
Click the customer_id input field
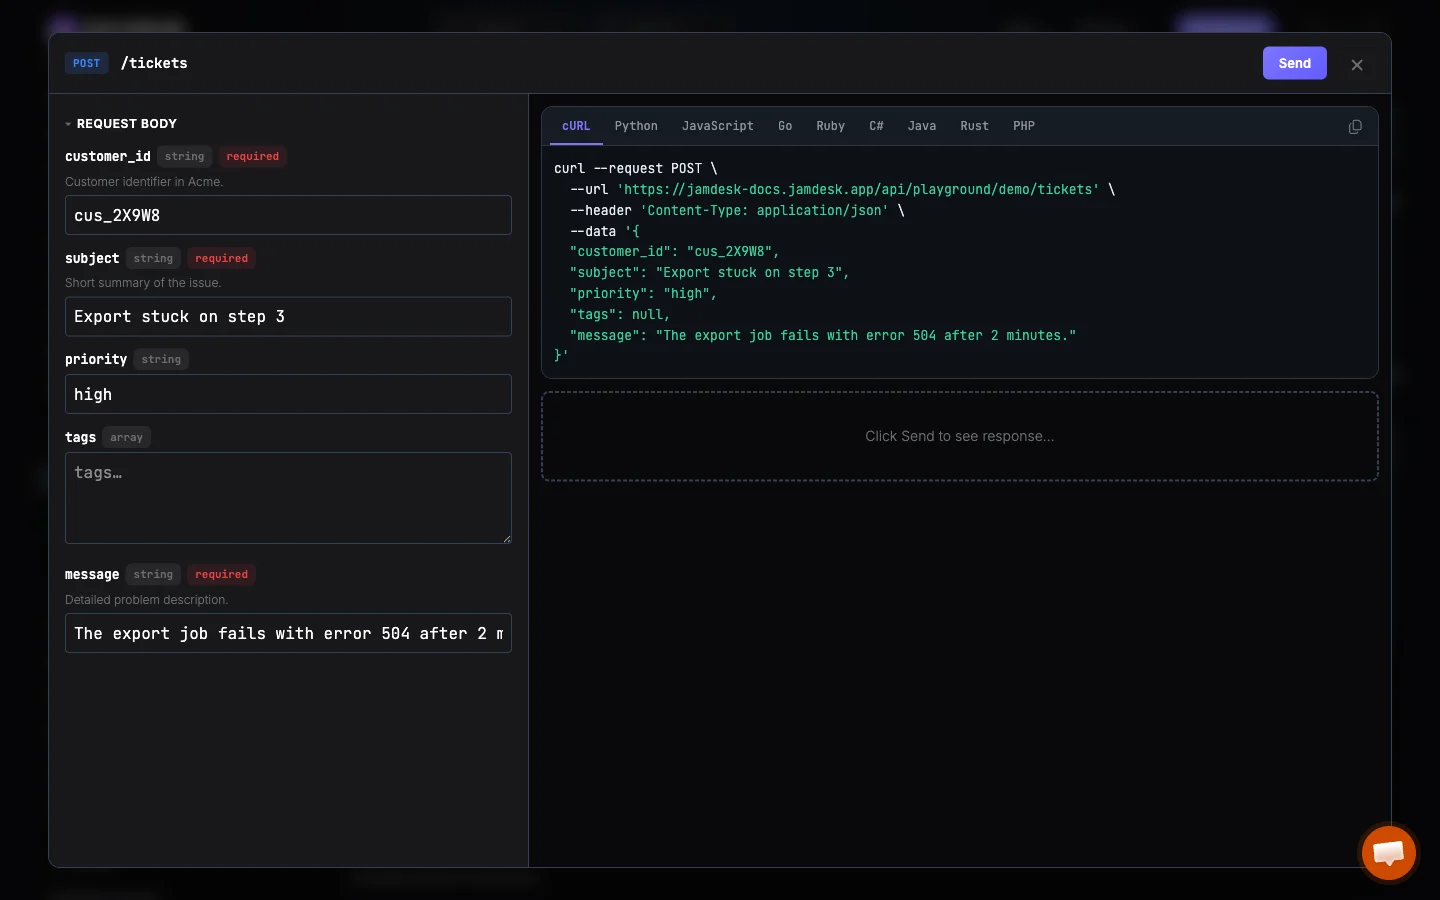(x=288, y=215)
